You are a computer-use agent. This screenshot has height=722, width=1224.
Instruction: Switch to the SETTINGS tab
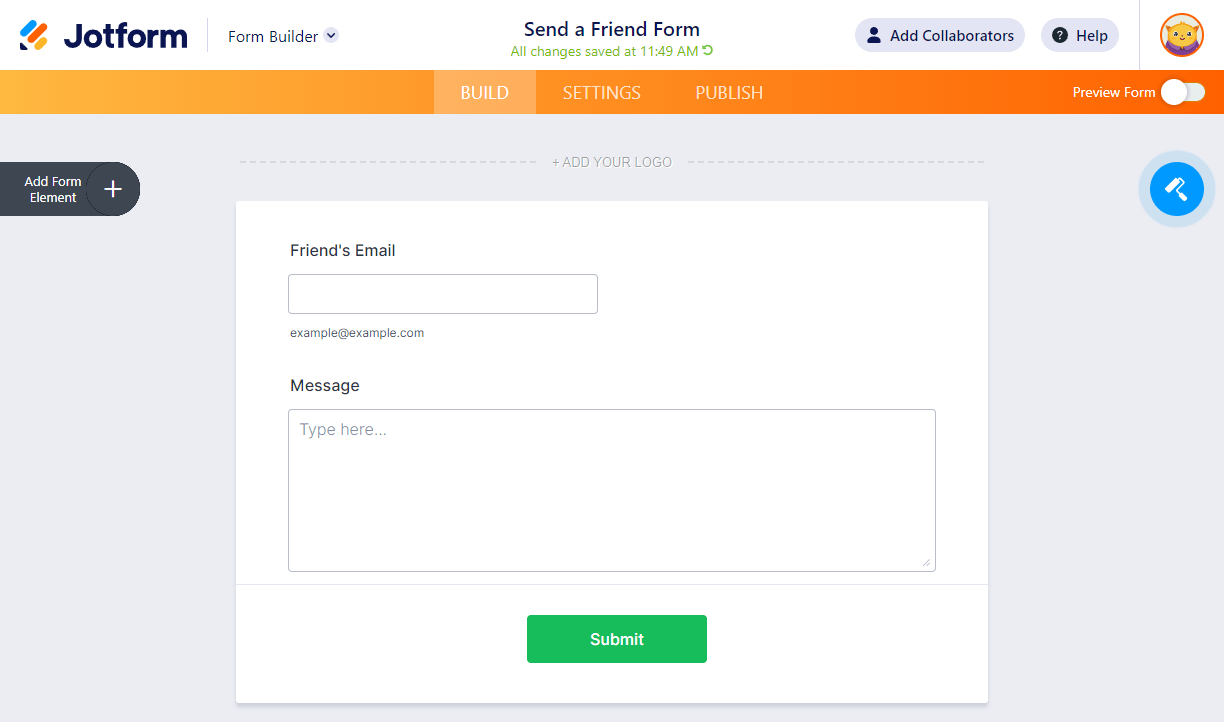(x=601, y=93)
